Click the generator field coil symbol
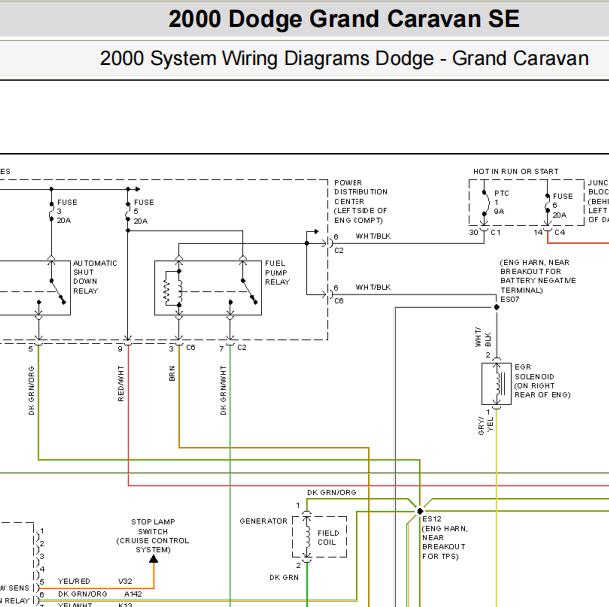The height and width of the screenshot is (607, 609). pyautogui.click(x=307, y=537)
